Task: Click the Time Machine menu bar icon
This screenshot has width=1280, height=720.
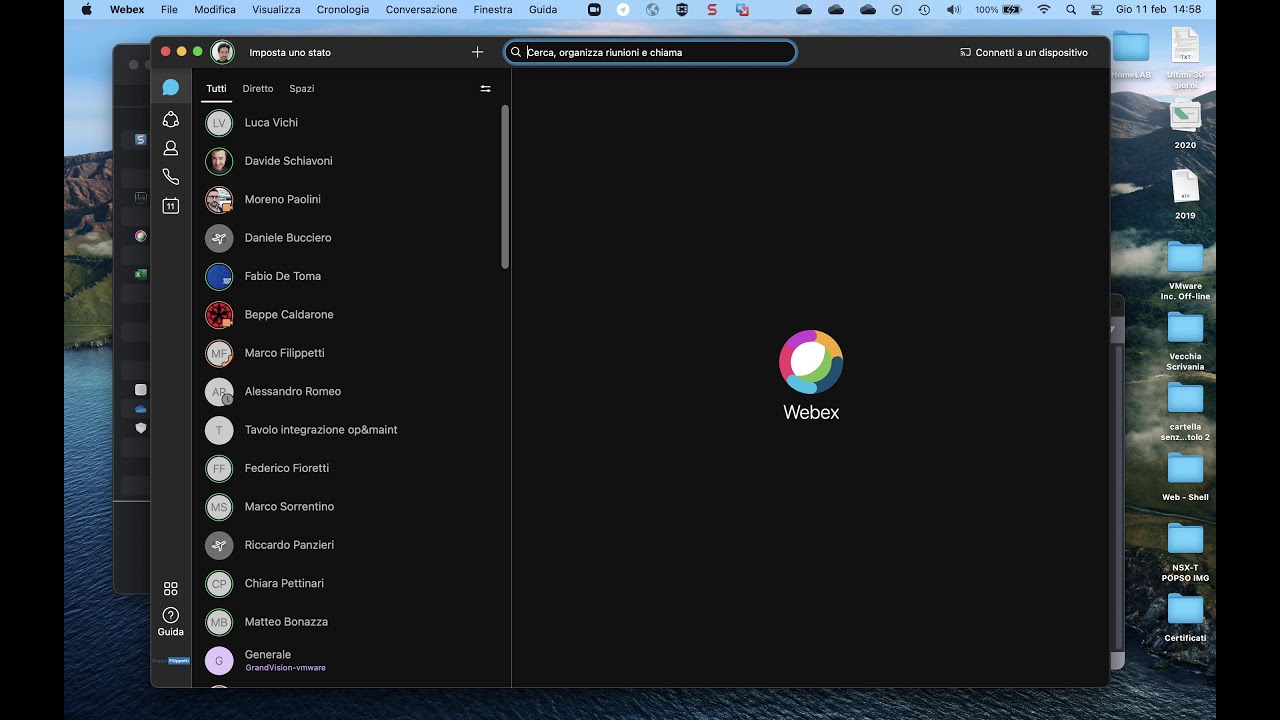Action: pyautogui.click(x=924, y=9)
